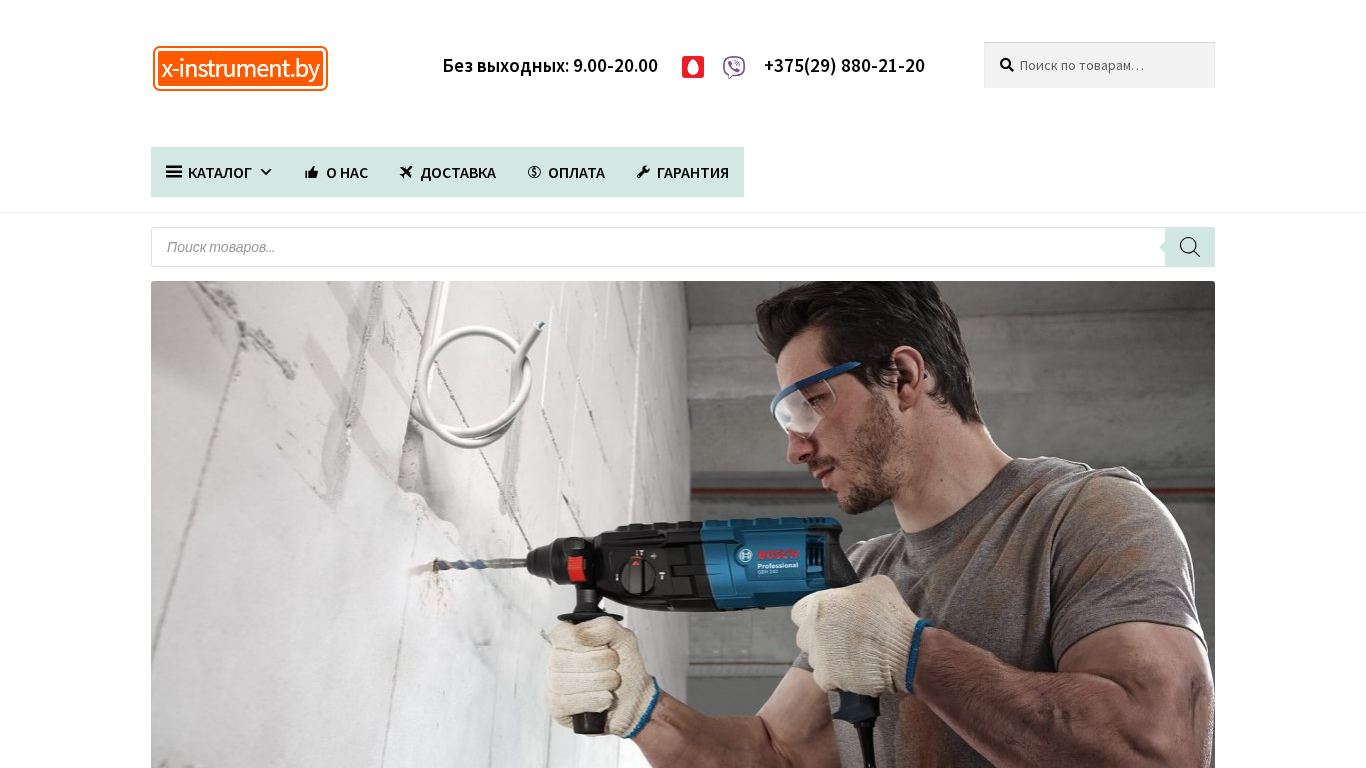Open the Оплата menu item

pyautogui.click(x=566, y=172)
